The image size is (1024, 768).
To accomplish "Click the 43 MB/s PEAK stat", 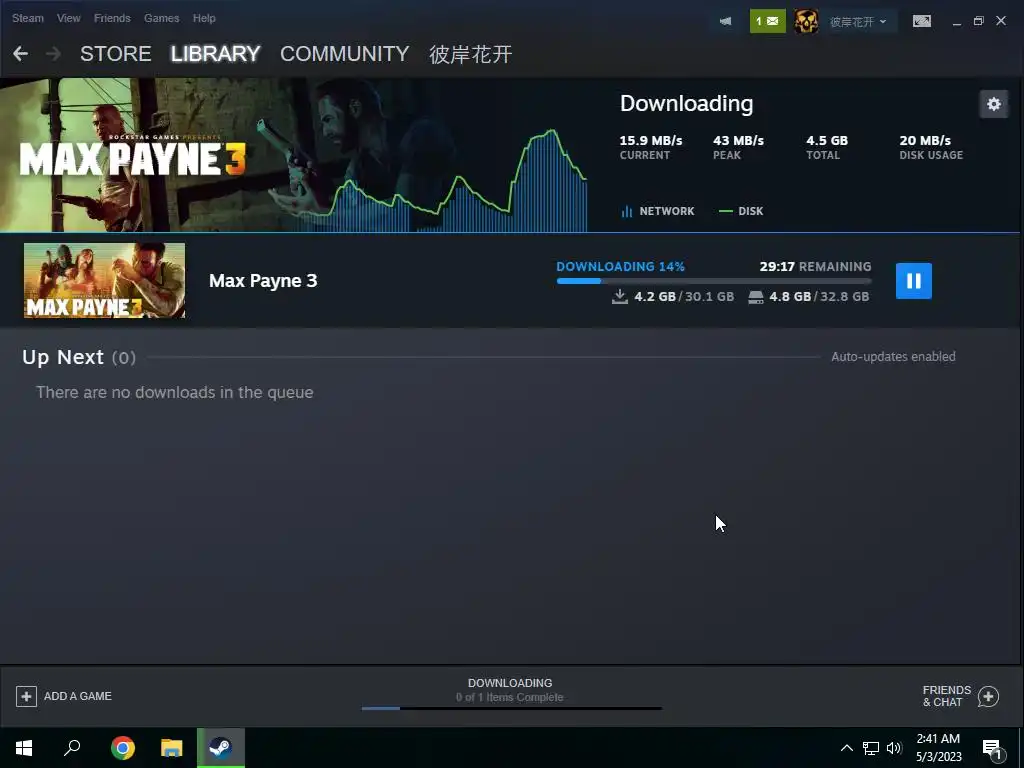I will click(x=738, y=147).
